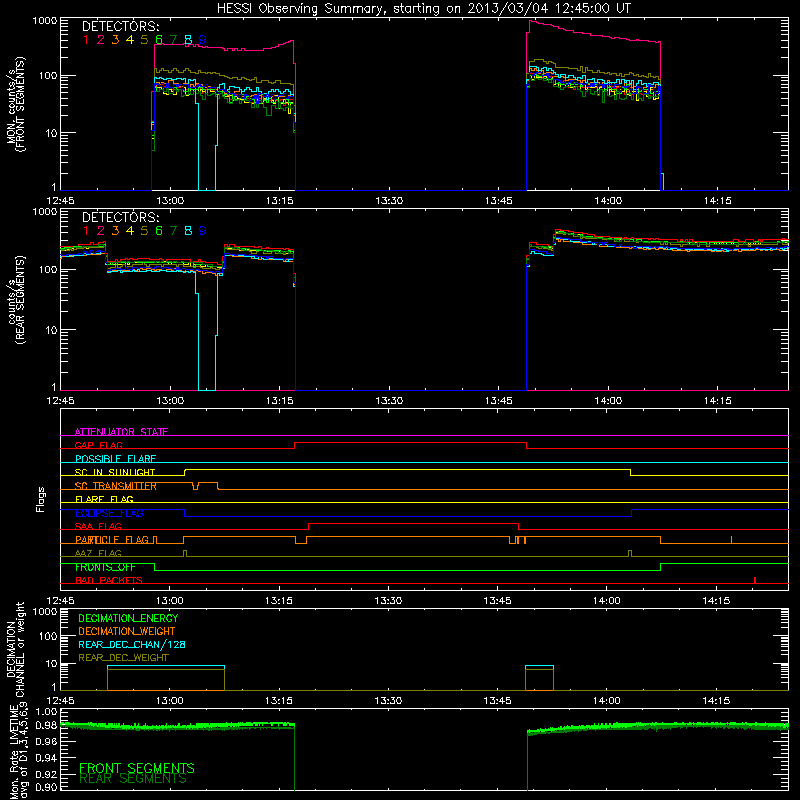Select the SAA_FLAG label
Viewport: 800px width, 800px height.
98,526
